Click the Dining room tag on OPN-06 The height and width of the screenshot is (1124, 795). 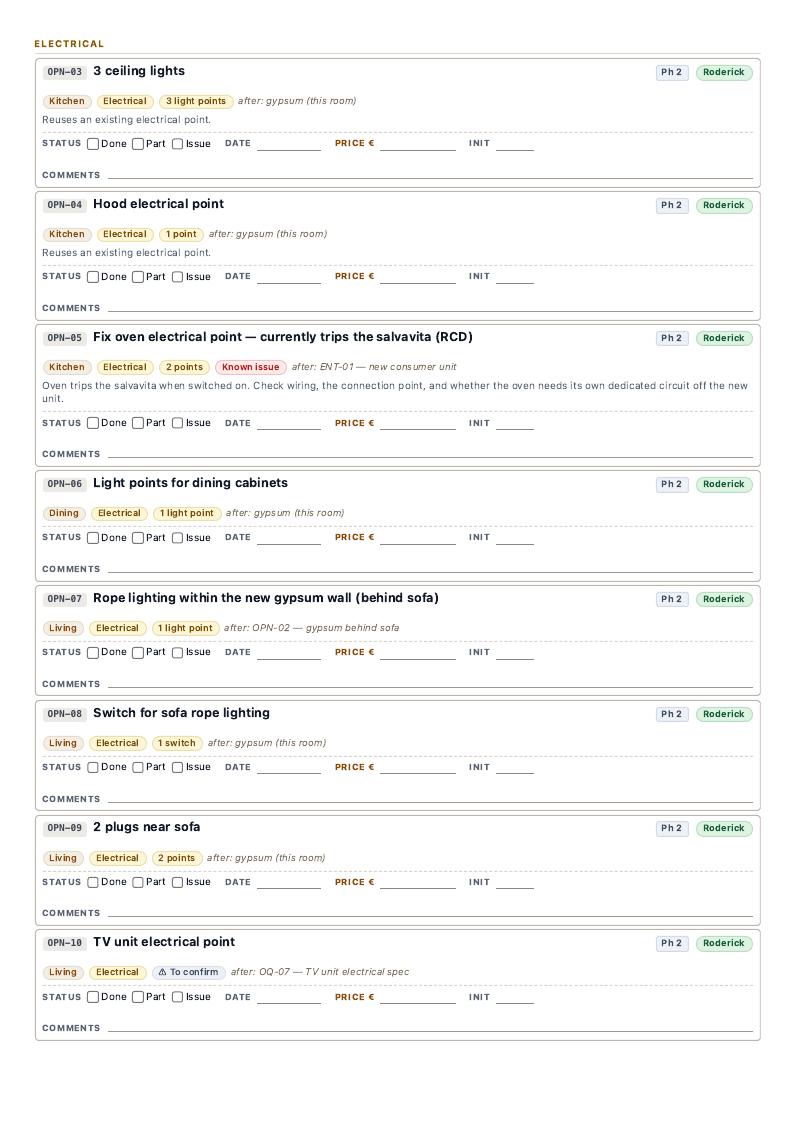coord(64,513)
